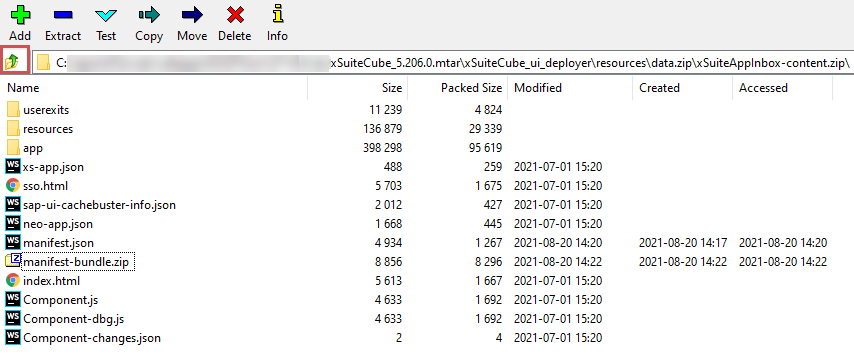Click size 5 703 of sso.html
The image size is (854, 362).
[x=388, y=186]
